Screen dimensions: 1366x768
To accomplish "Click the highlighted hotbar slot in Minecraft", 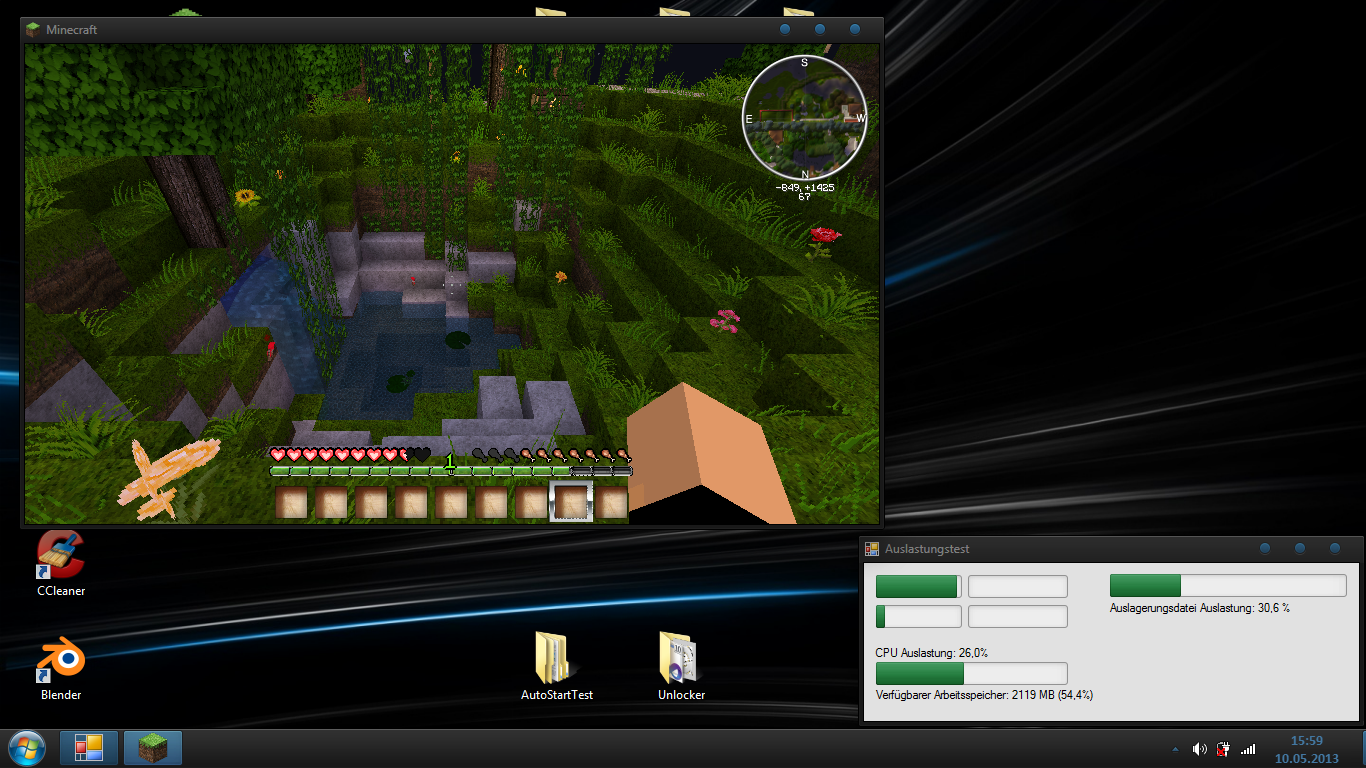I will tap(571, 501).
